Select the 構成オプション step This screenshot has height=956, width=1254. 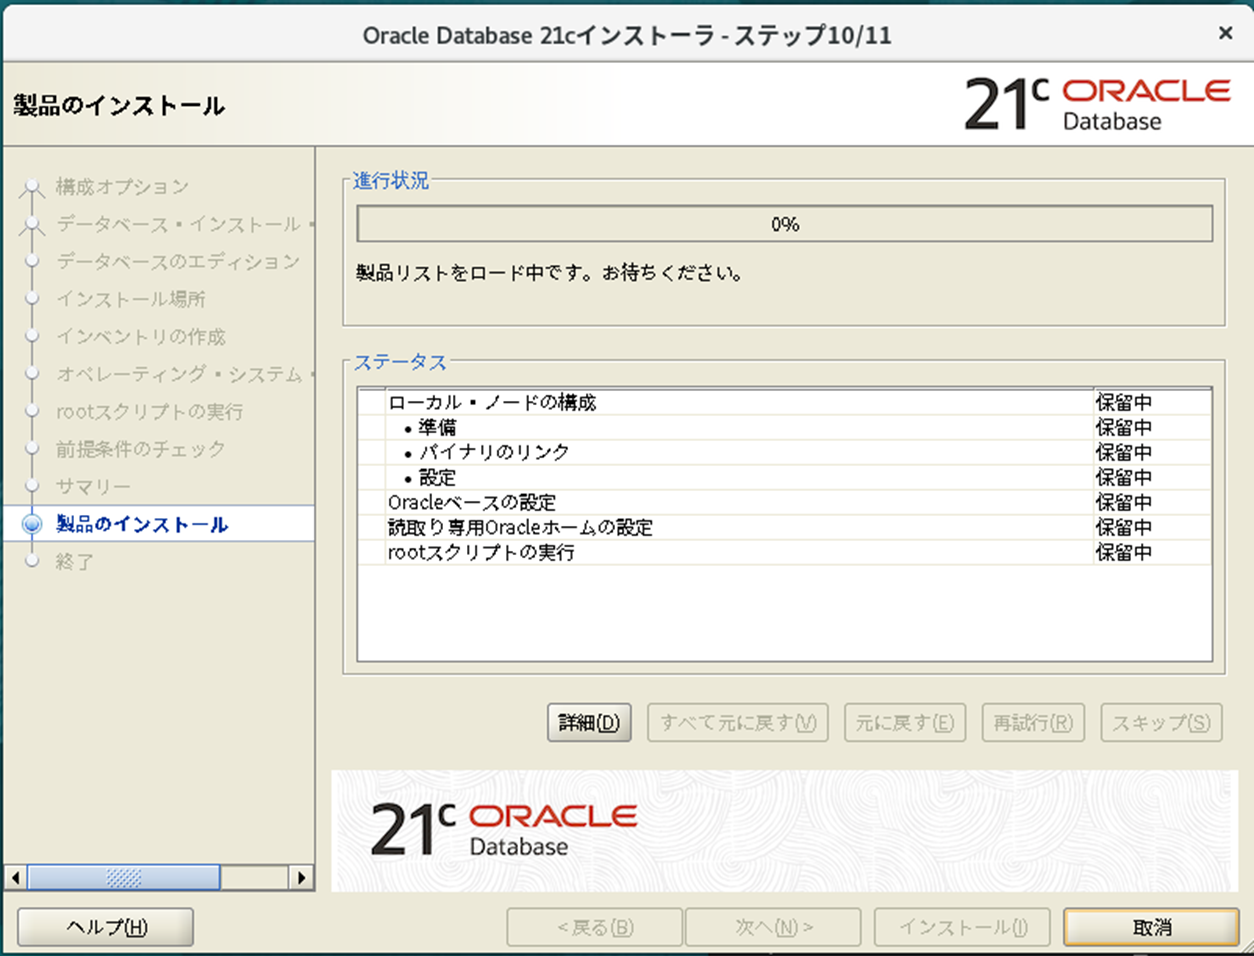pyautogui.click(x=122, y=187)
